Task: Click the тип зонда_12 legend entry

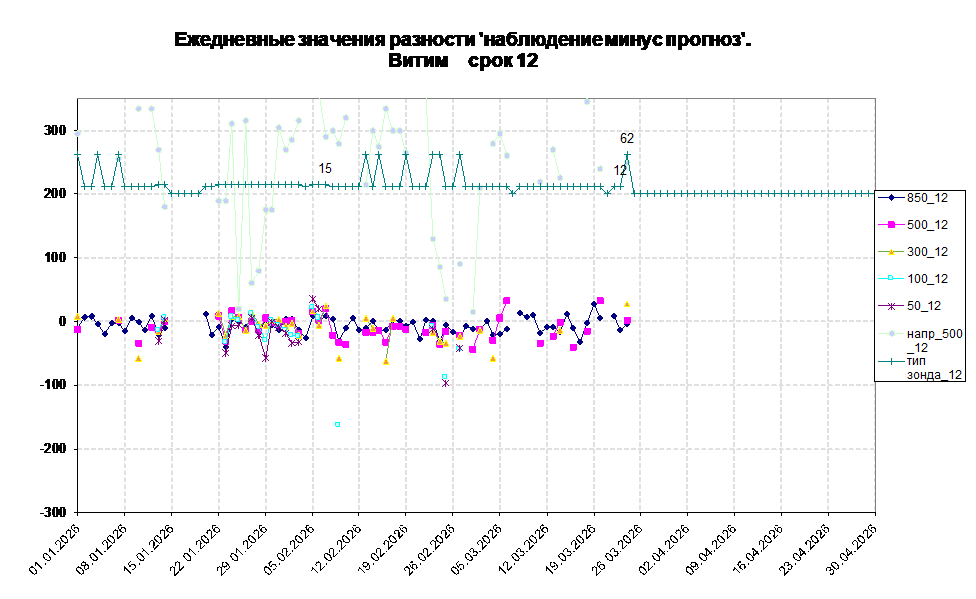Action: tap(921, 367)
